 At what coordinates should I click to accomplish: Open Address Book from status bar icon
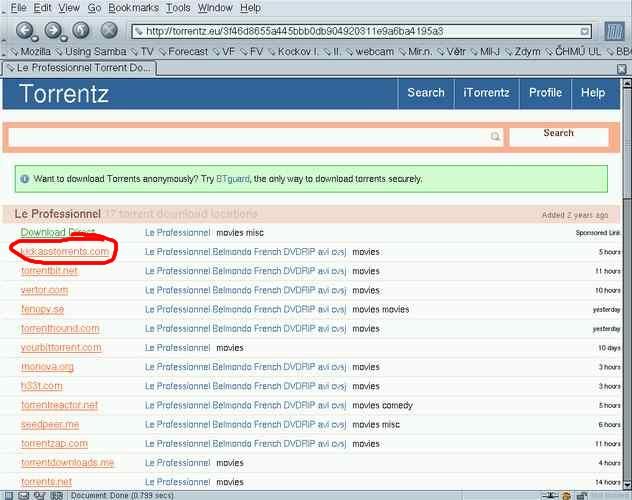pos(56,496)
